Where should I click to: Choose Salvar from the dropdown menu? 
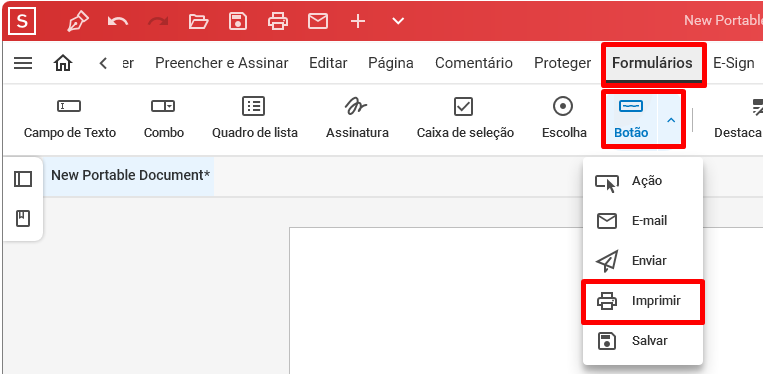(x=643, y=341)
